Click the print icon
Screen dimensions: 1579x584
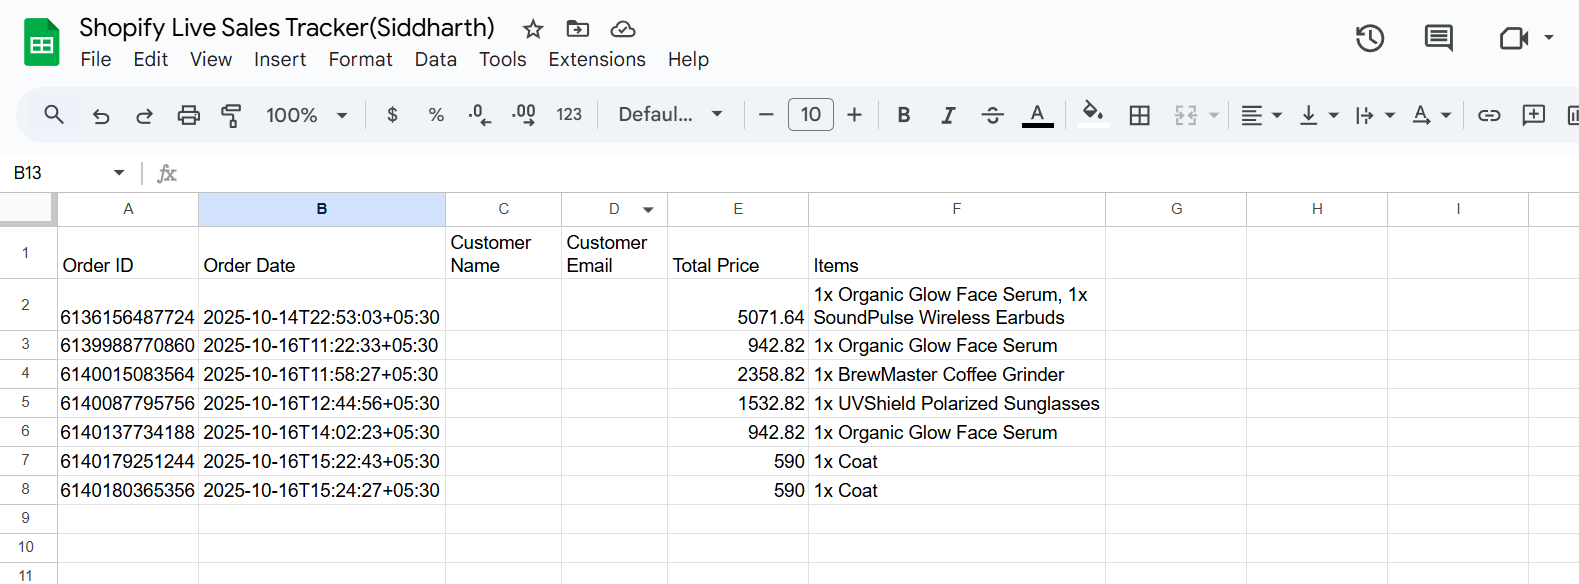tap(188, 115)
